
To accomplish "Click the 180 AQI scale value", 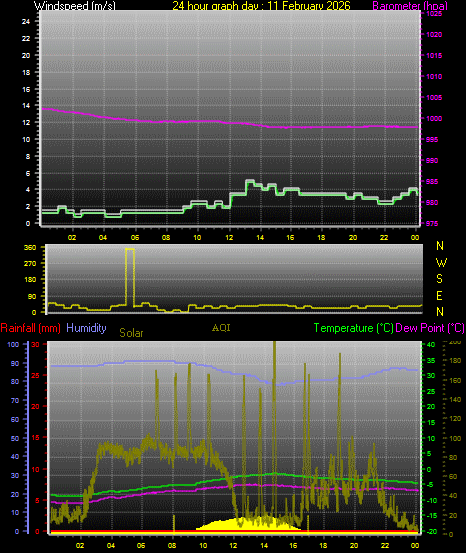I will click(455, 360).
